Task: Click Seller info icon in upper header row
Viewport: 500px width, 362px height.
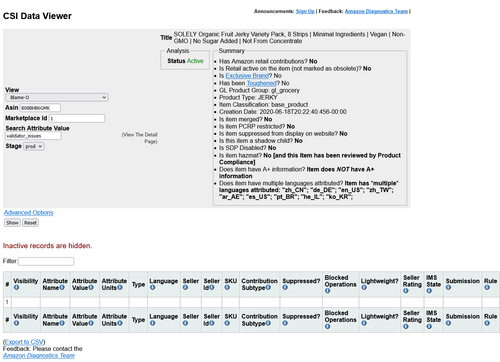Action: [185, 288]
